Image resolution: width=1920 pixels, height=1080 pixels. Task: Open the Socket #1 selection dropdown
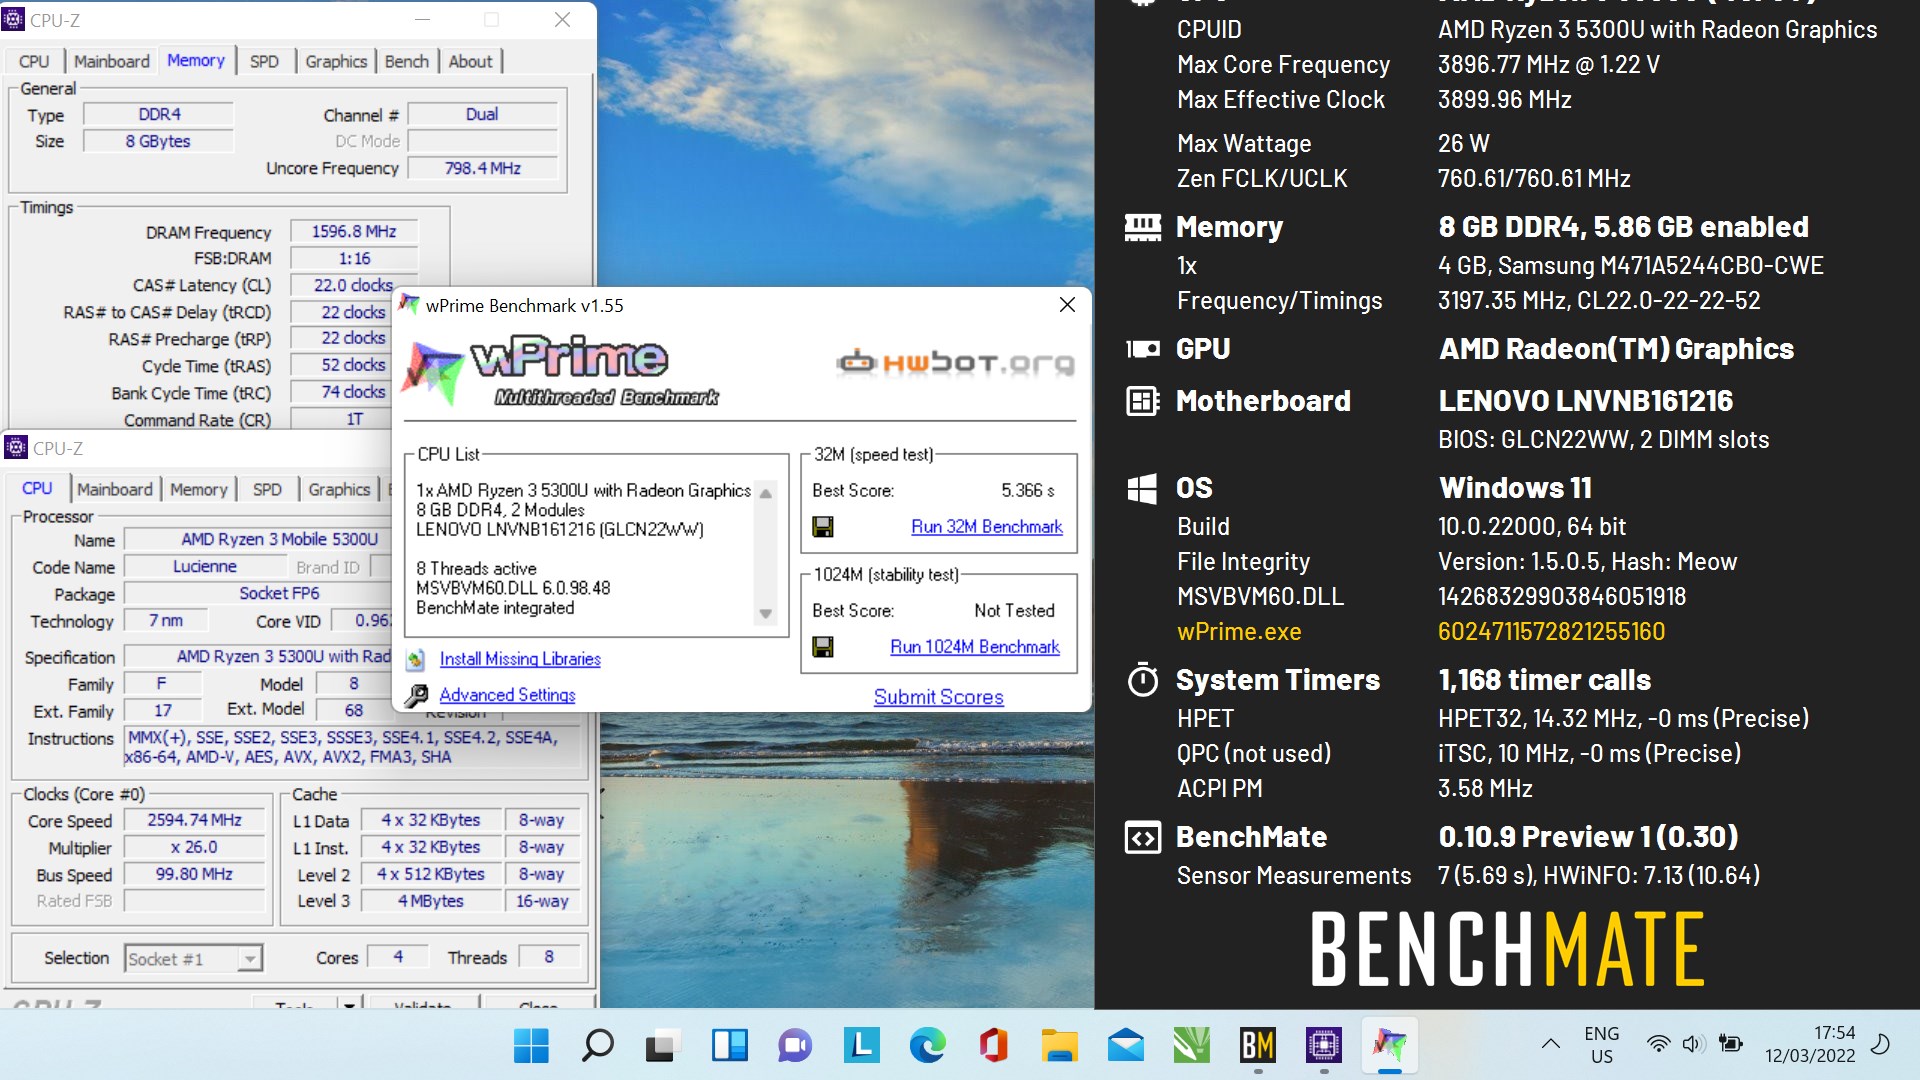pyautogui.click(x=193, y=958)
